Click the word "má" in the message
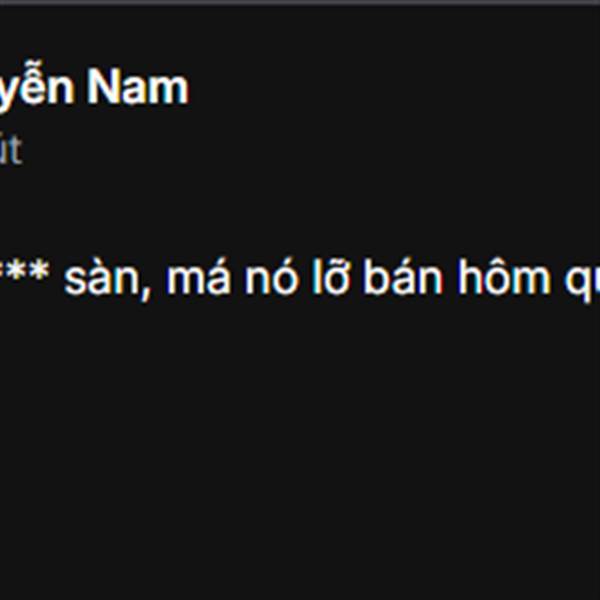 click(198, 276)
